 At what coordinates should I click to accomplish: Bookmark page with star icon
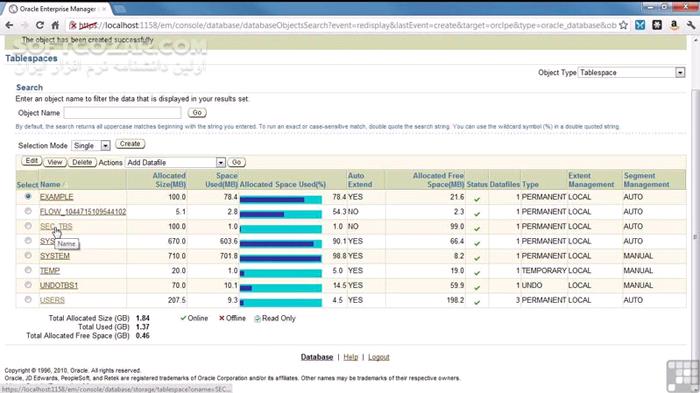pos(623,25)
